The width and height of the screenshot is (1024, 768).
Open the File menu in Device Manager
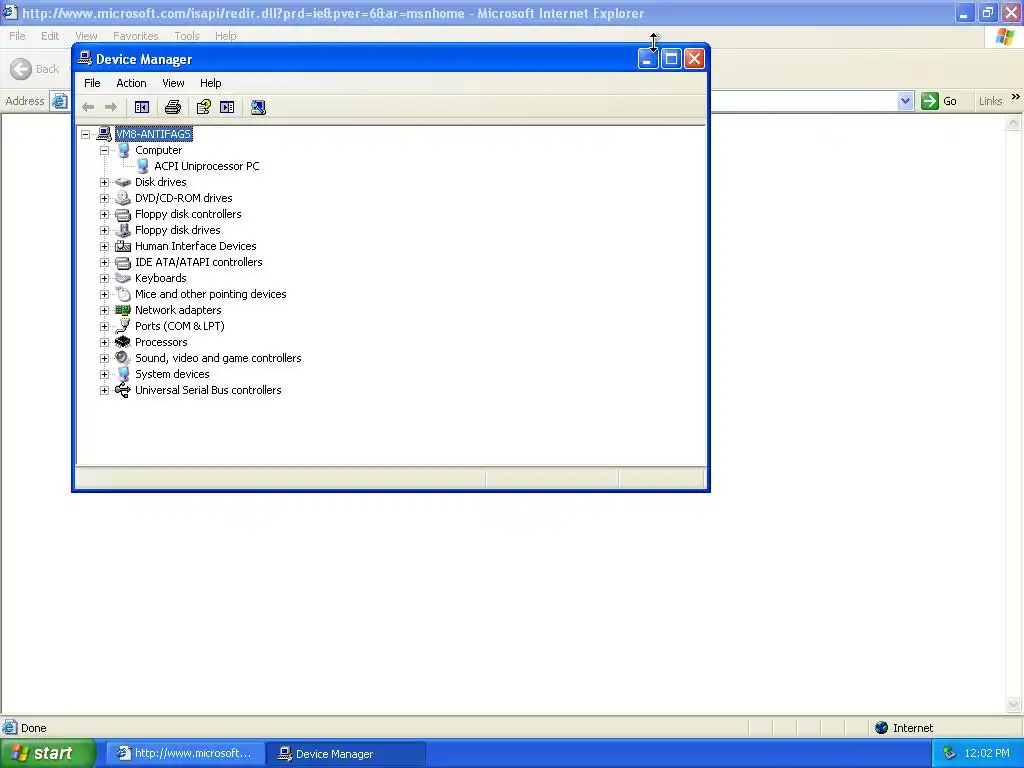click(x=92, y=83)
